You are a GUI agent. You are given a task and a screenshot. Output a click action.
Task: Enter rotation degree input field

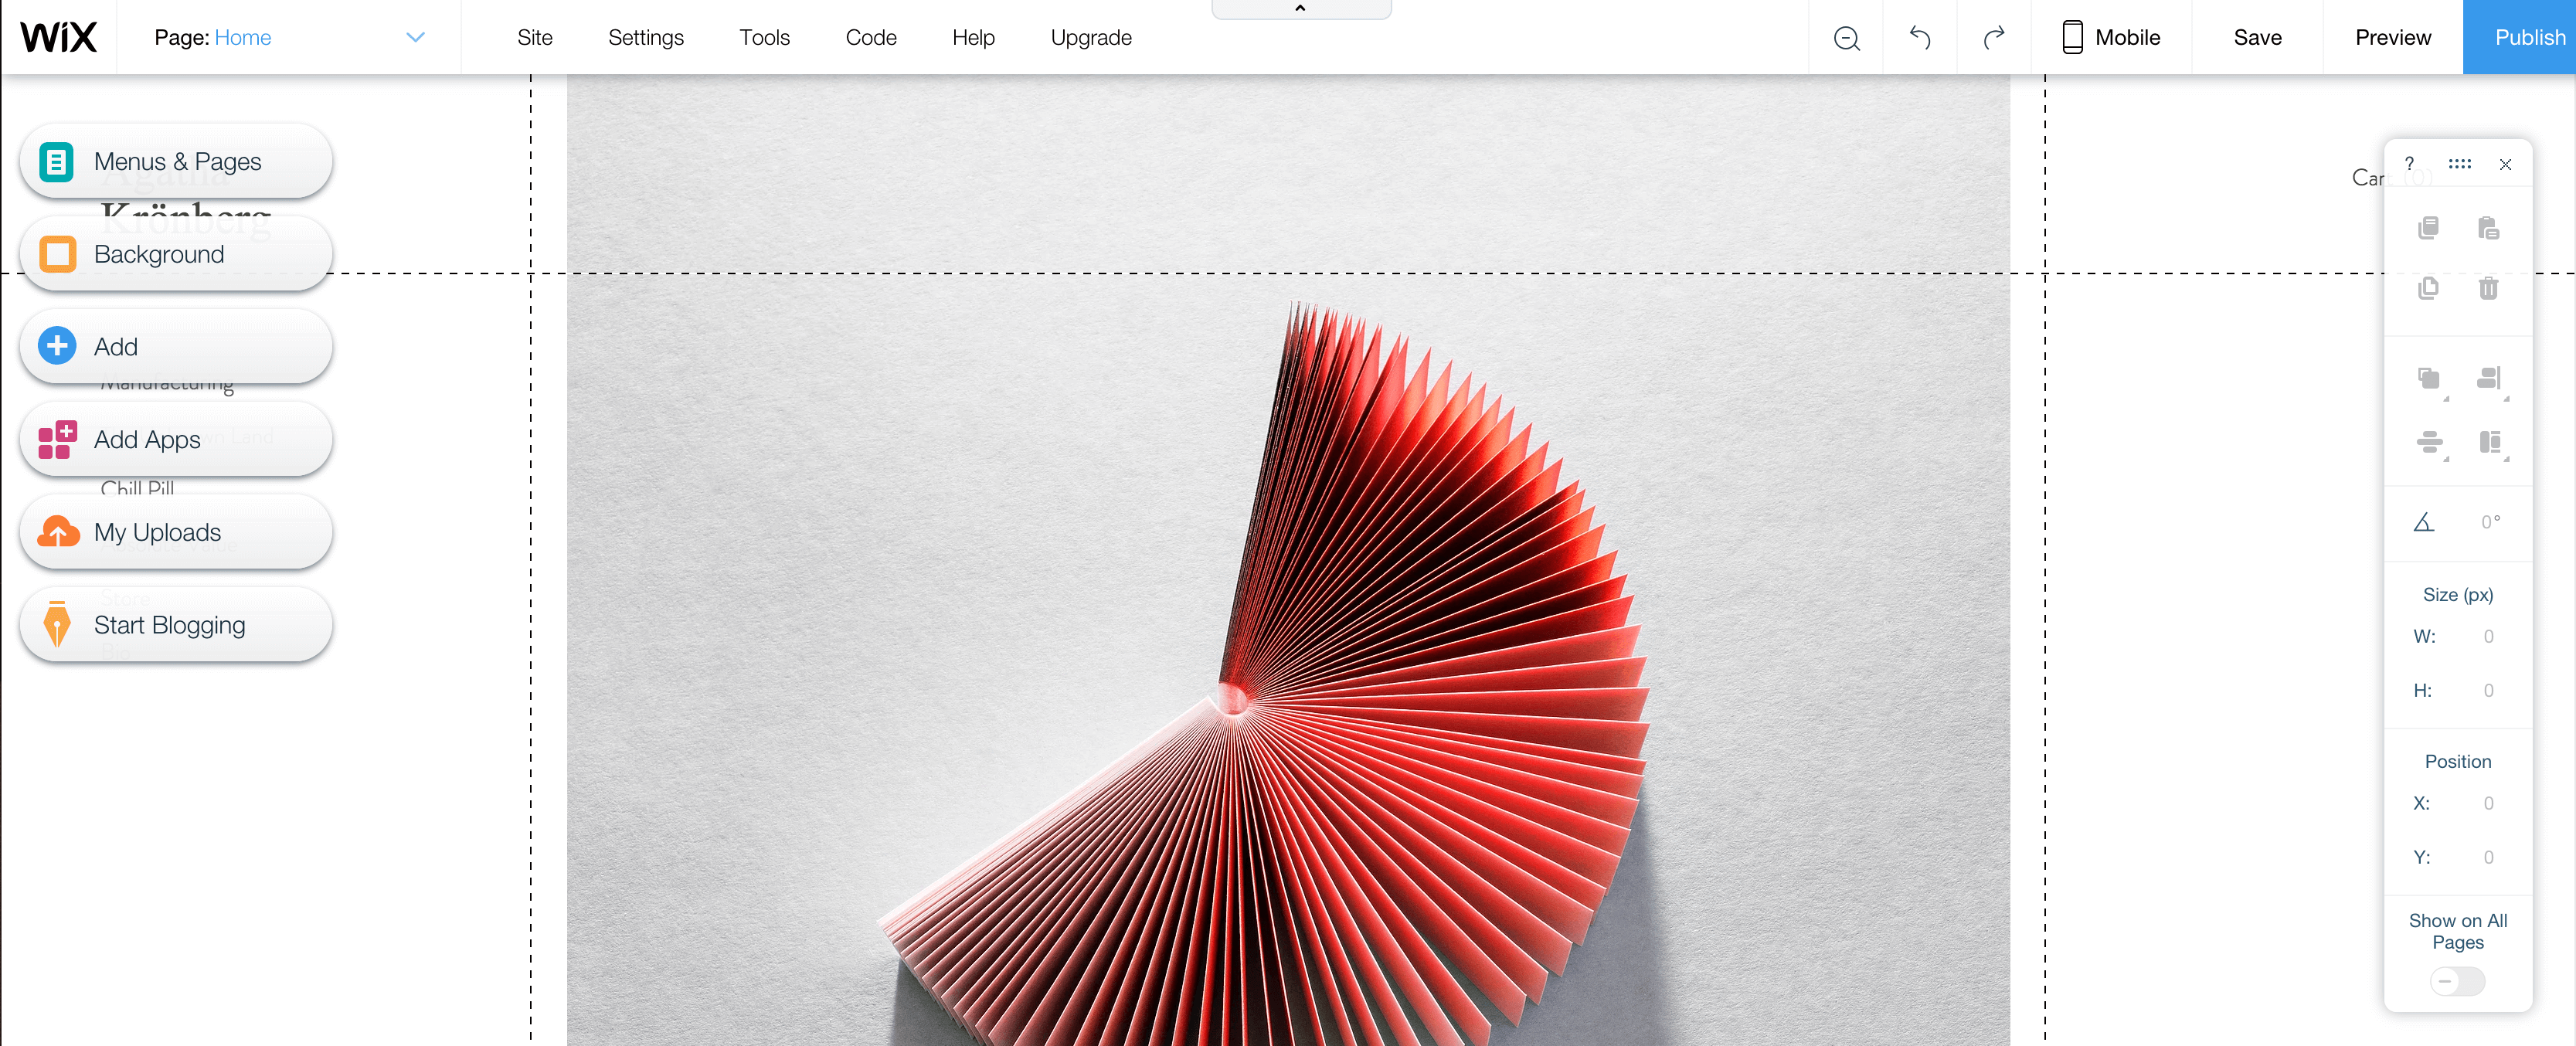[2479, 524]
